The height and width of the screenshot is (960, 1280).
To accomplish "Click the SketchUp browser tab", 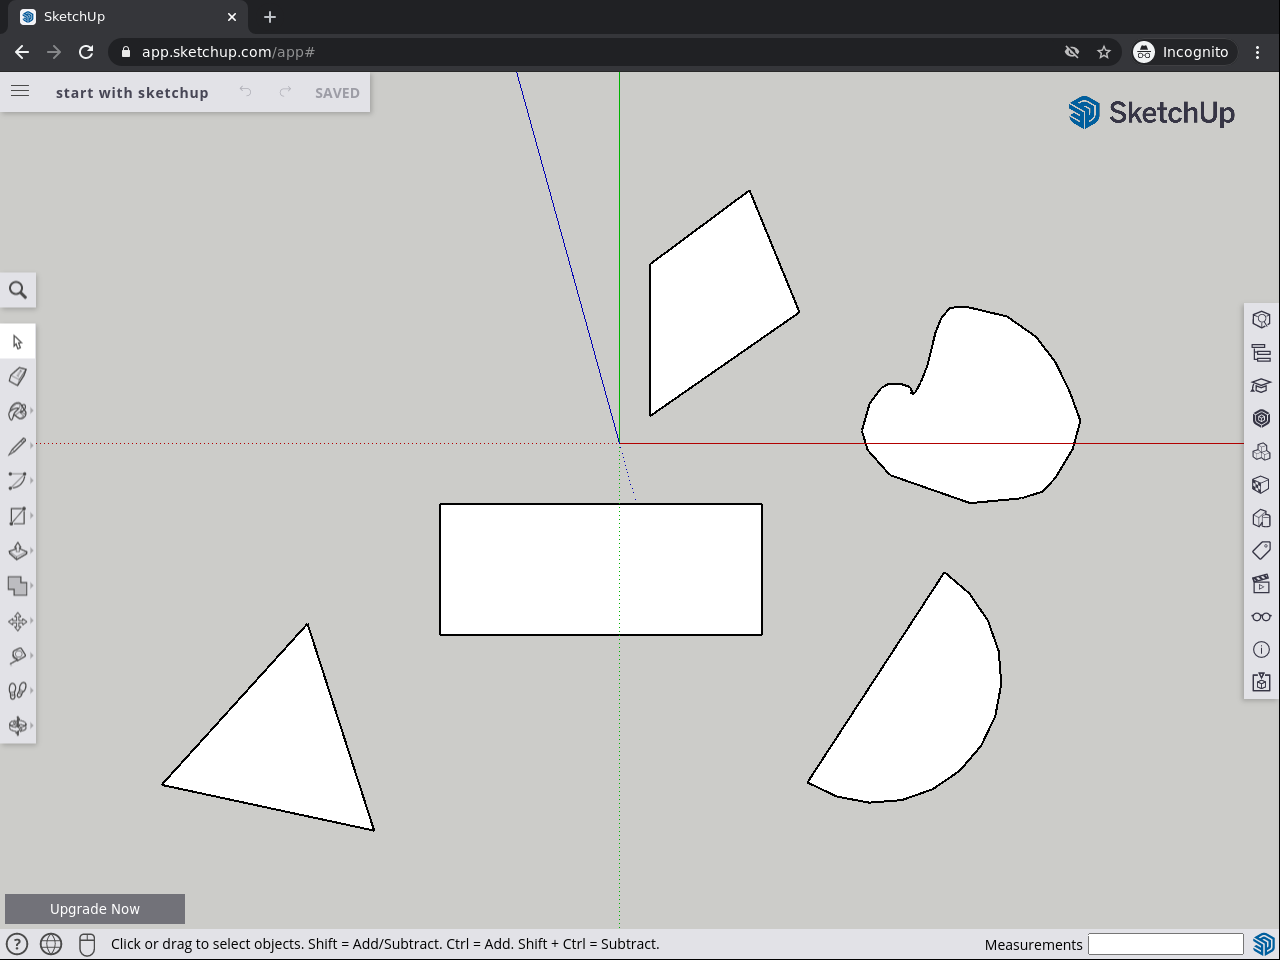I will click(120, 17).
